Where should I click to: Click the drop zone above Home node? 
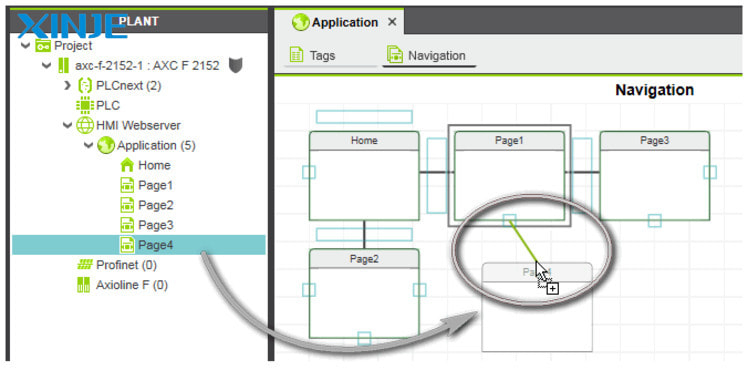point(364,117)
